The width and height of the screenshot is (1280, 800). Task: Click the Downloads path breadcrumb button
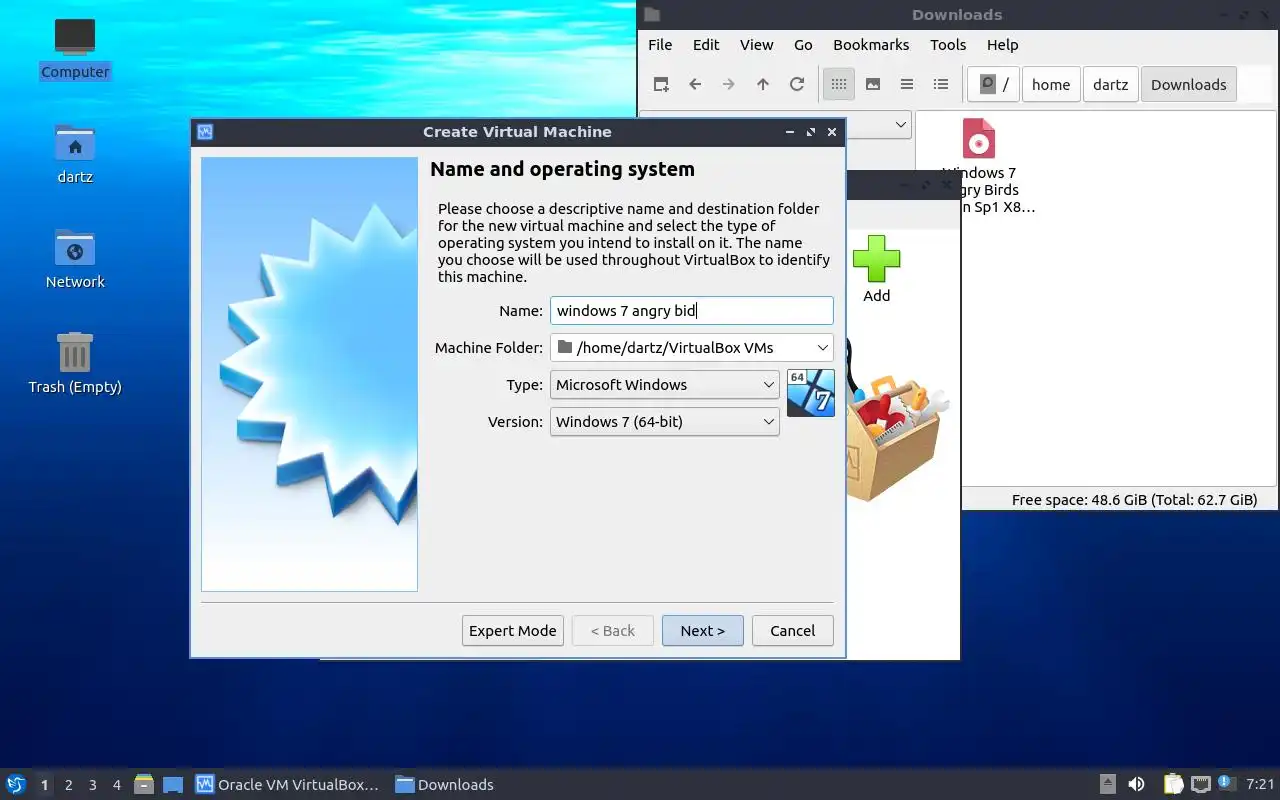coord(1189,85)
